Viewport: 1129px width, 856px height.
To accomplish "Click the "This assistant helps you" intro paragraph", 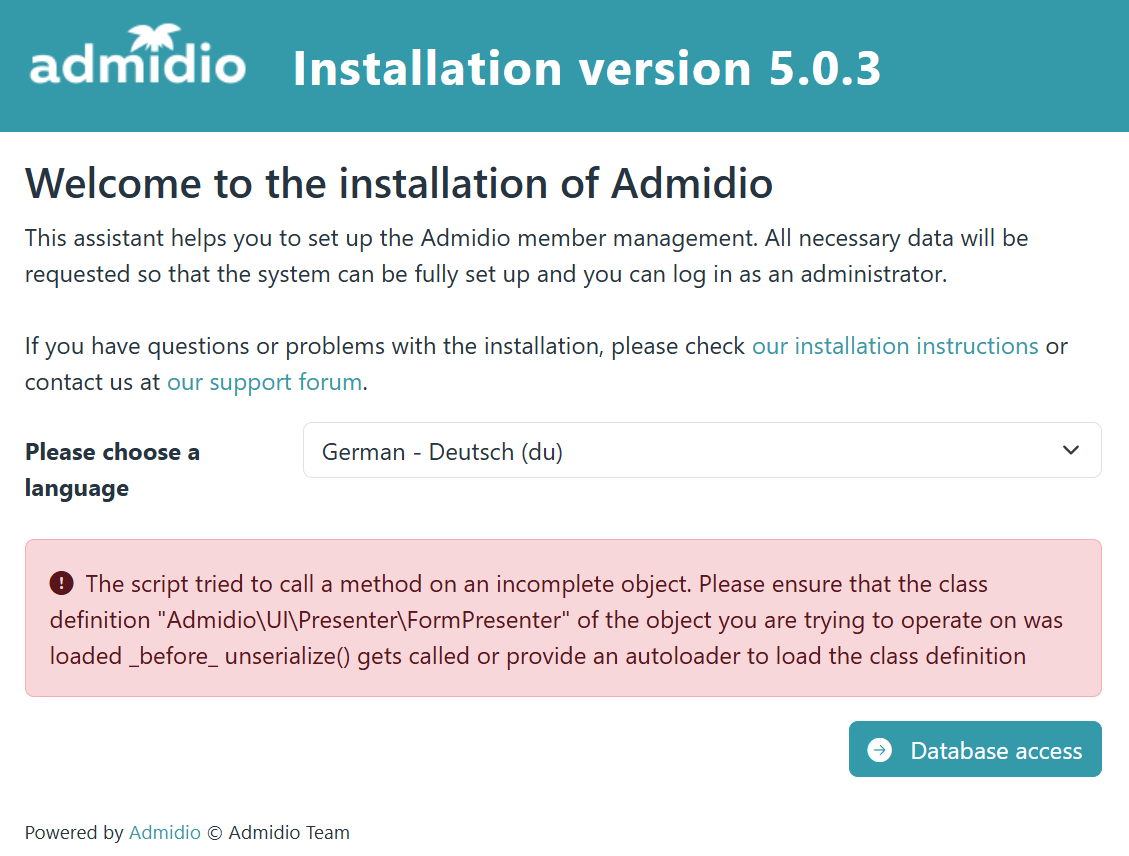I will pyautogui.click(x=526, y=256).
